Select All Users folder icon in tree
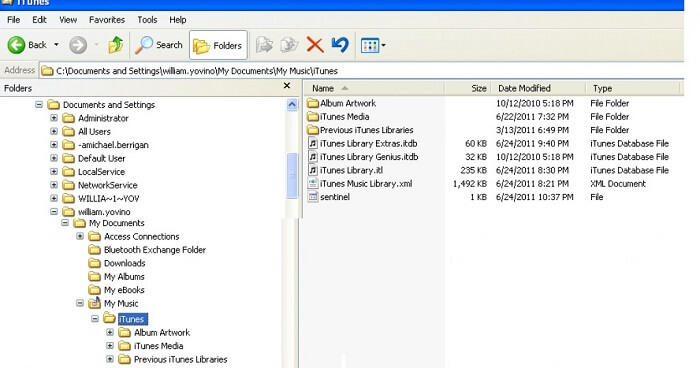Screen dimensions: 700x368 [x=68, y=131]
